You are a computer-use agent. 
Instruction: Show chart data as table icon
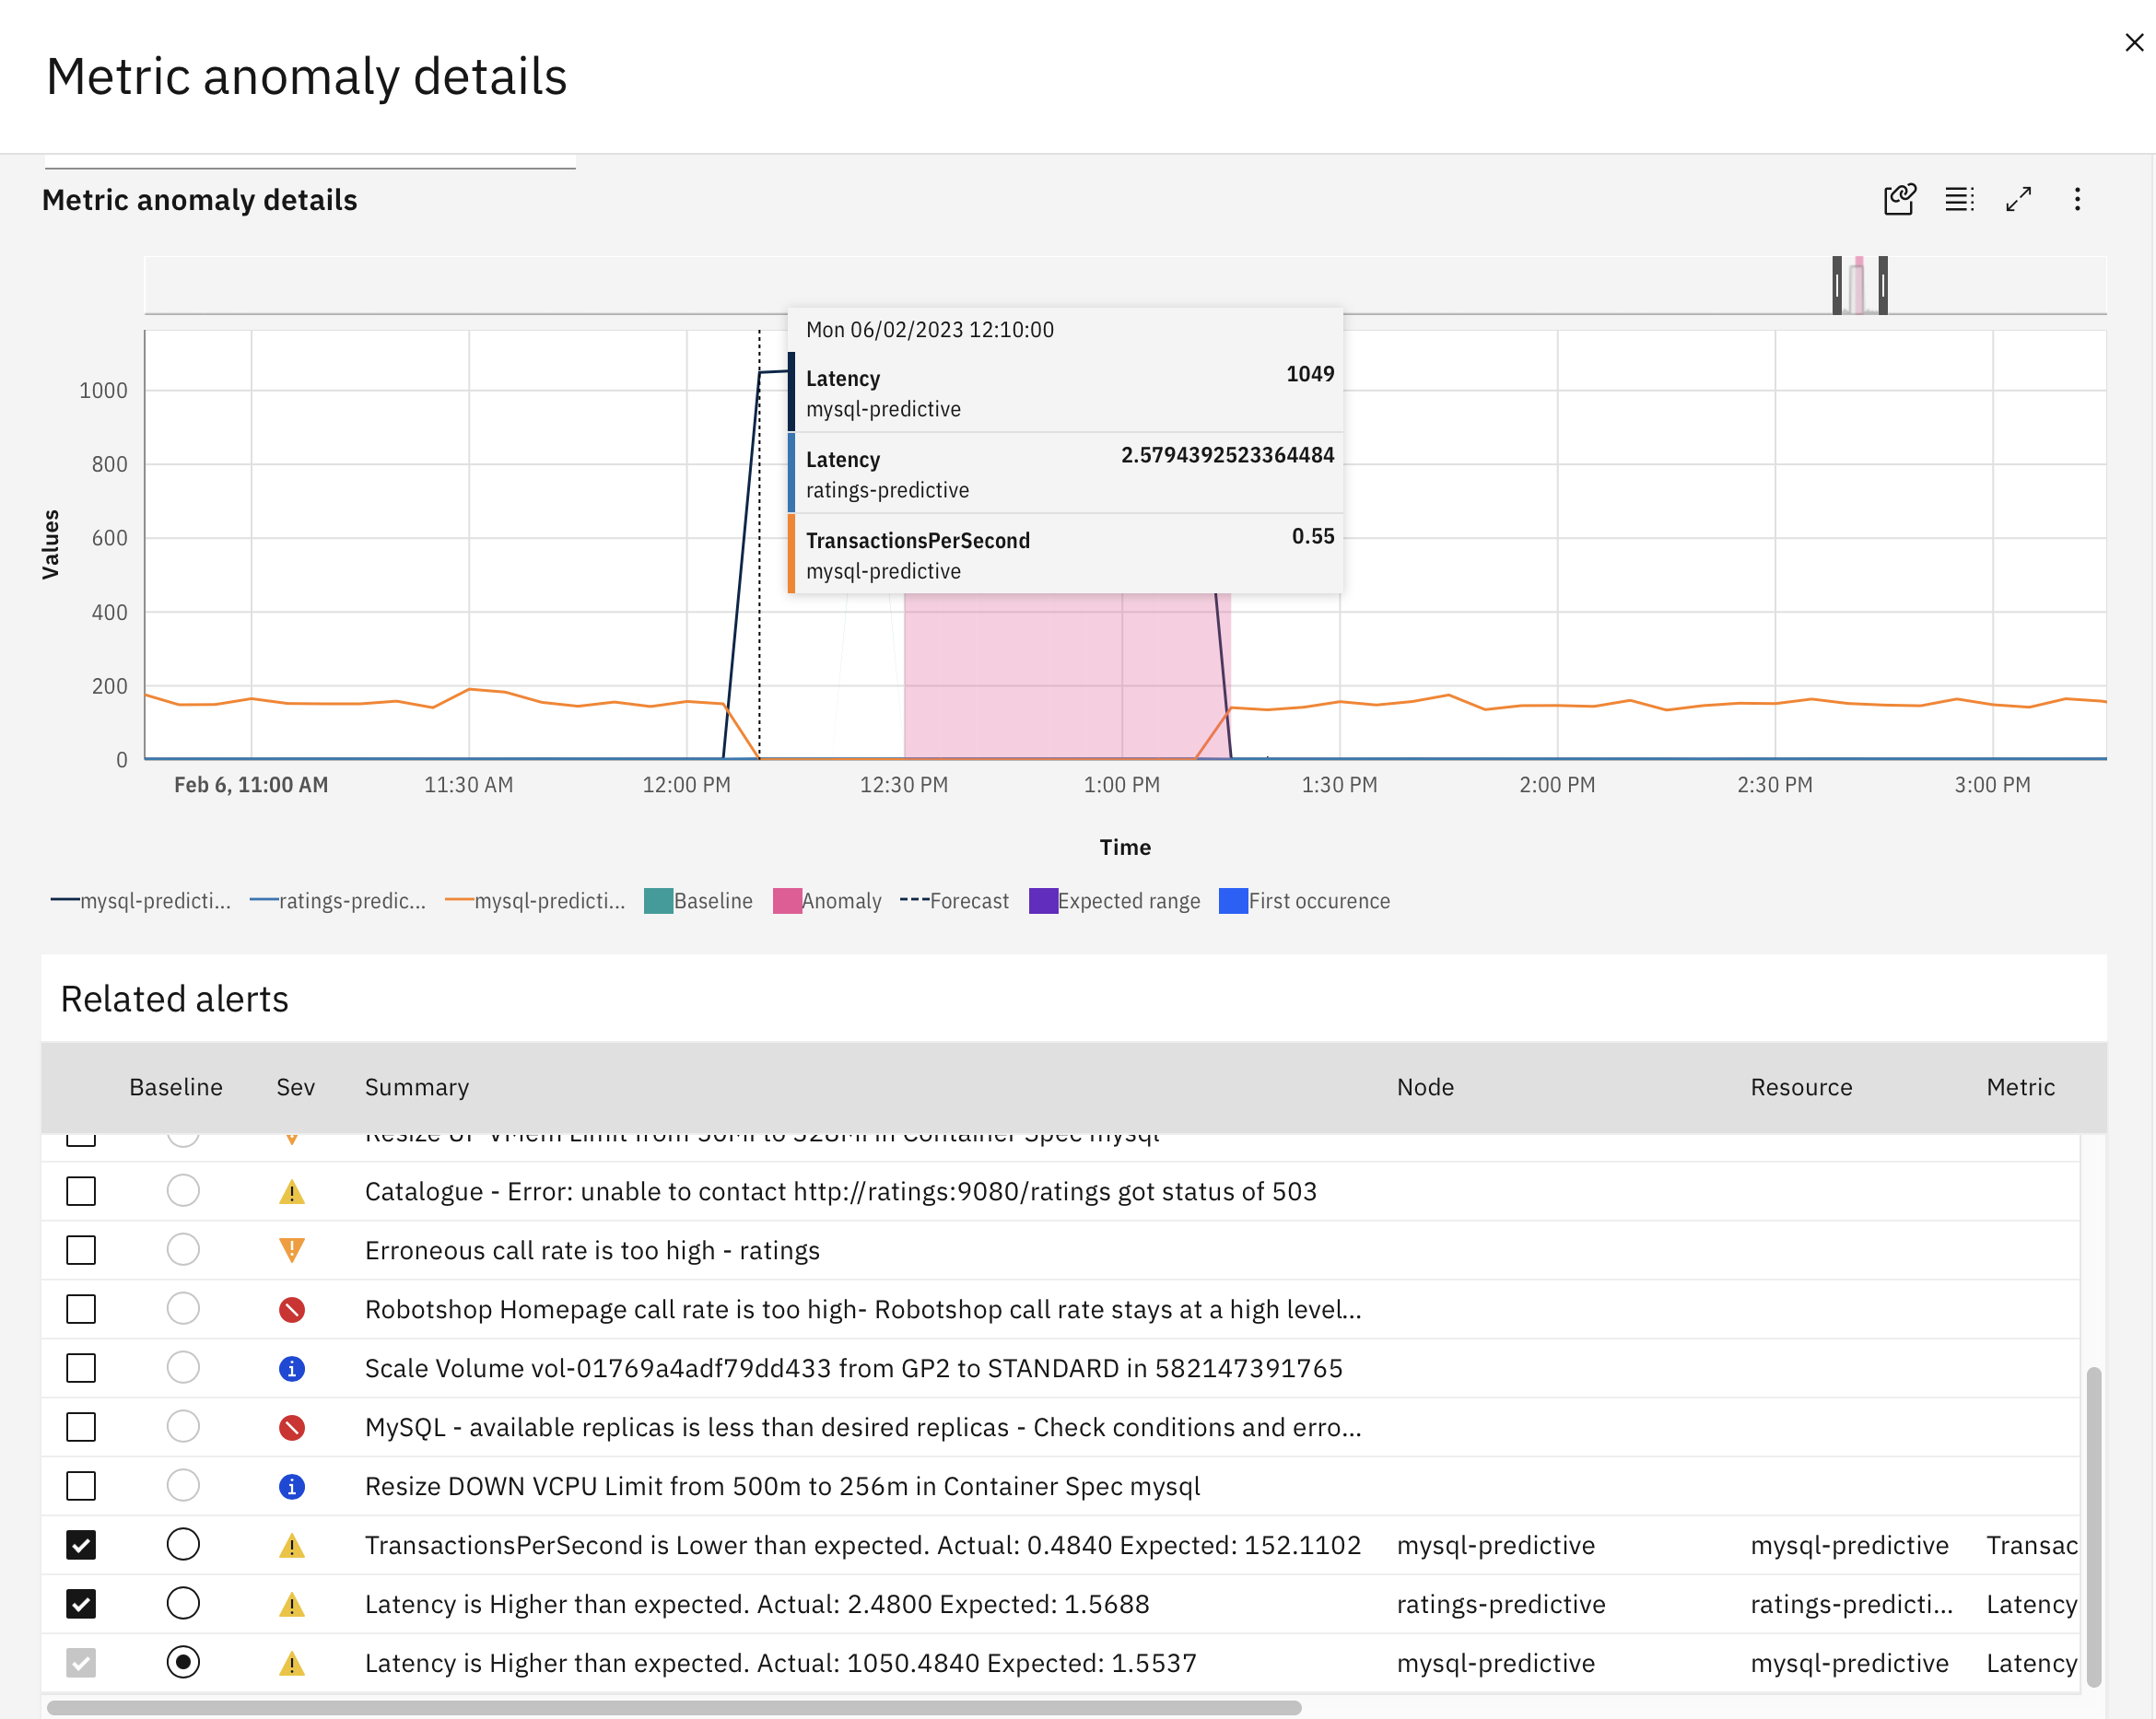pos(1959,199)
